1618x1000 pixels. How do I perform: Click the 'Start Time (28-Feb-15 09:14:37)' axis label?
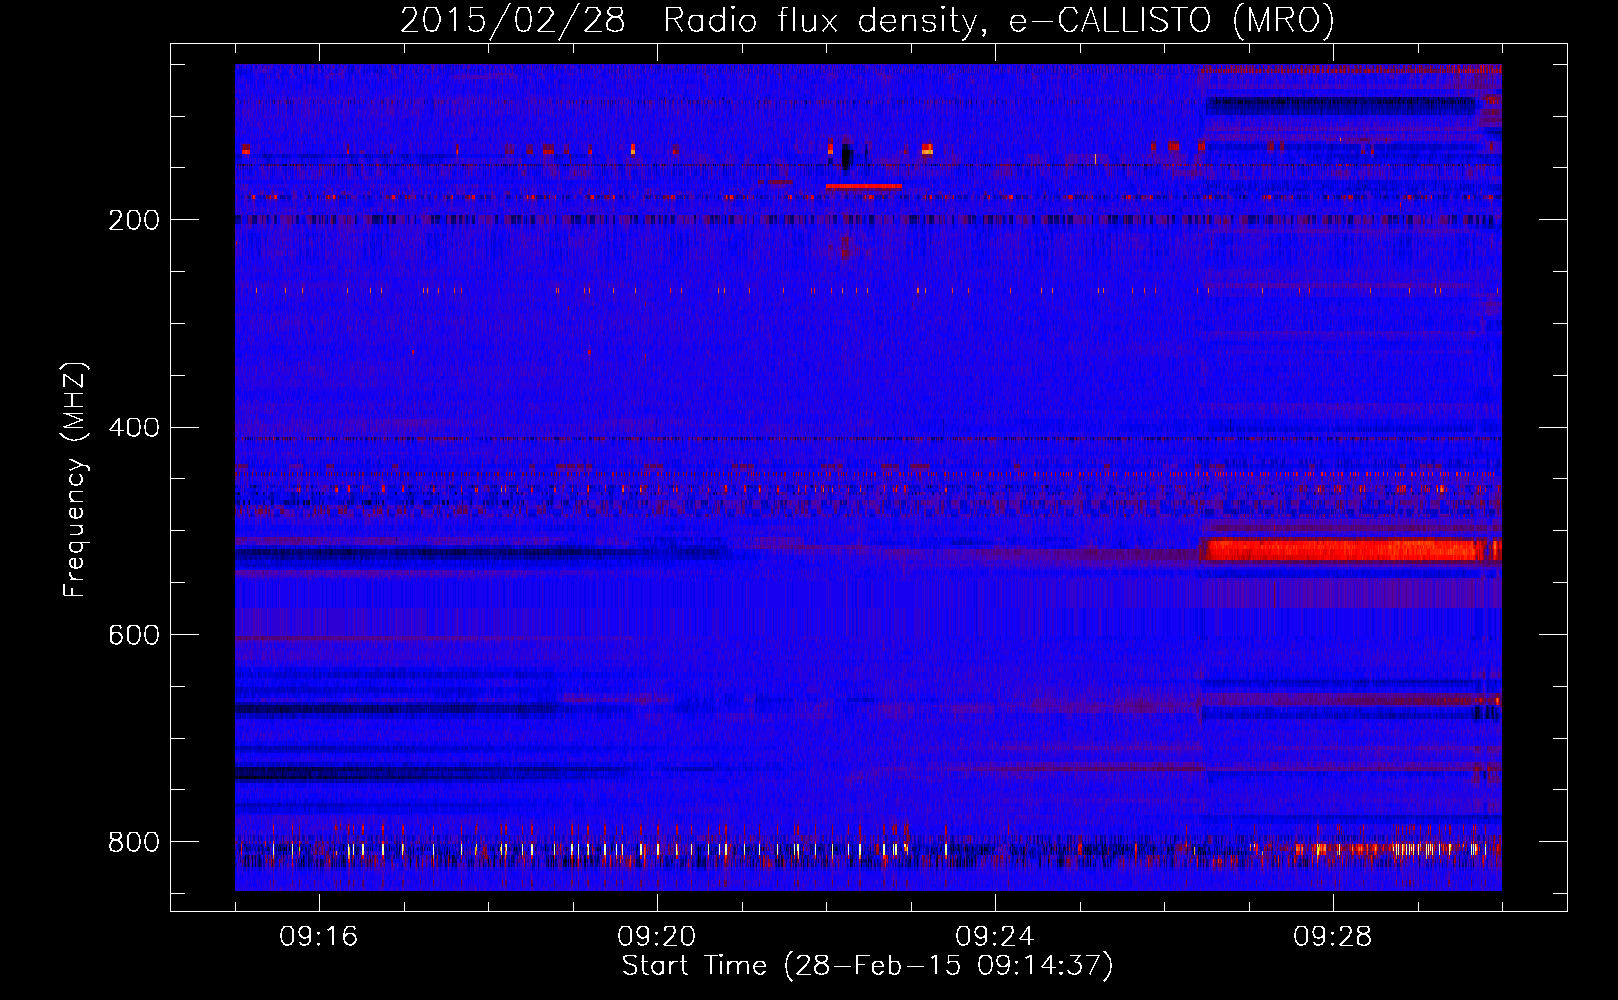(x=867, y=966)
